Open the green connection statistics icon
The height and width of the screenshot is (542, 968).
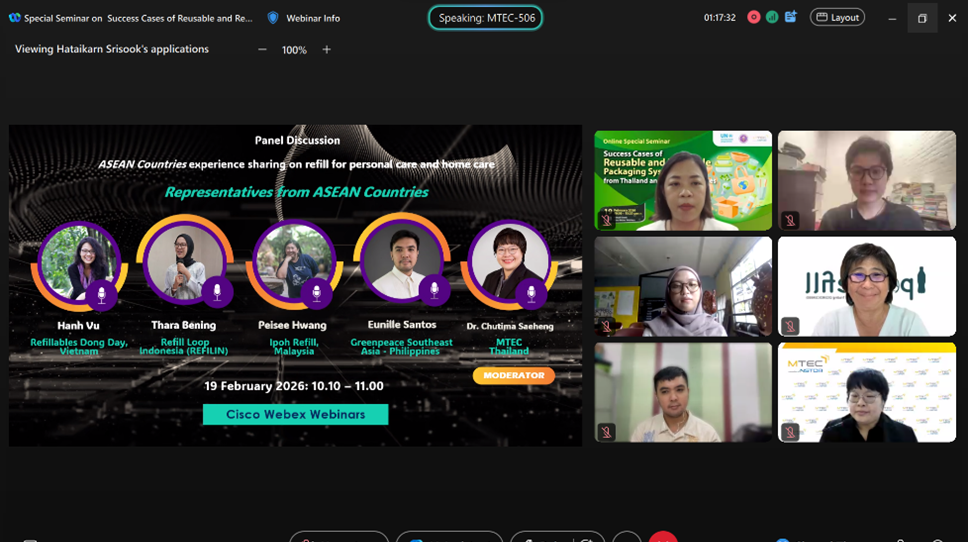[771, 17]
